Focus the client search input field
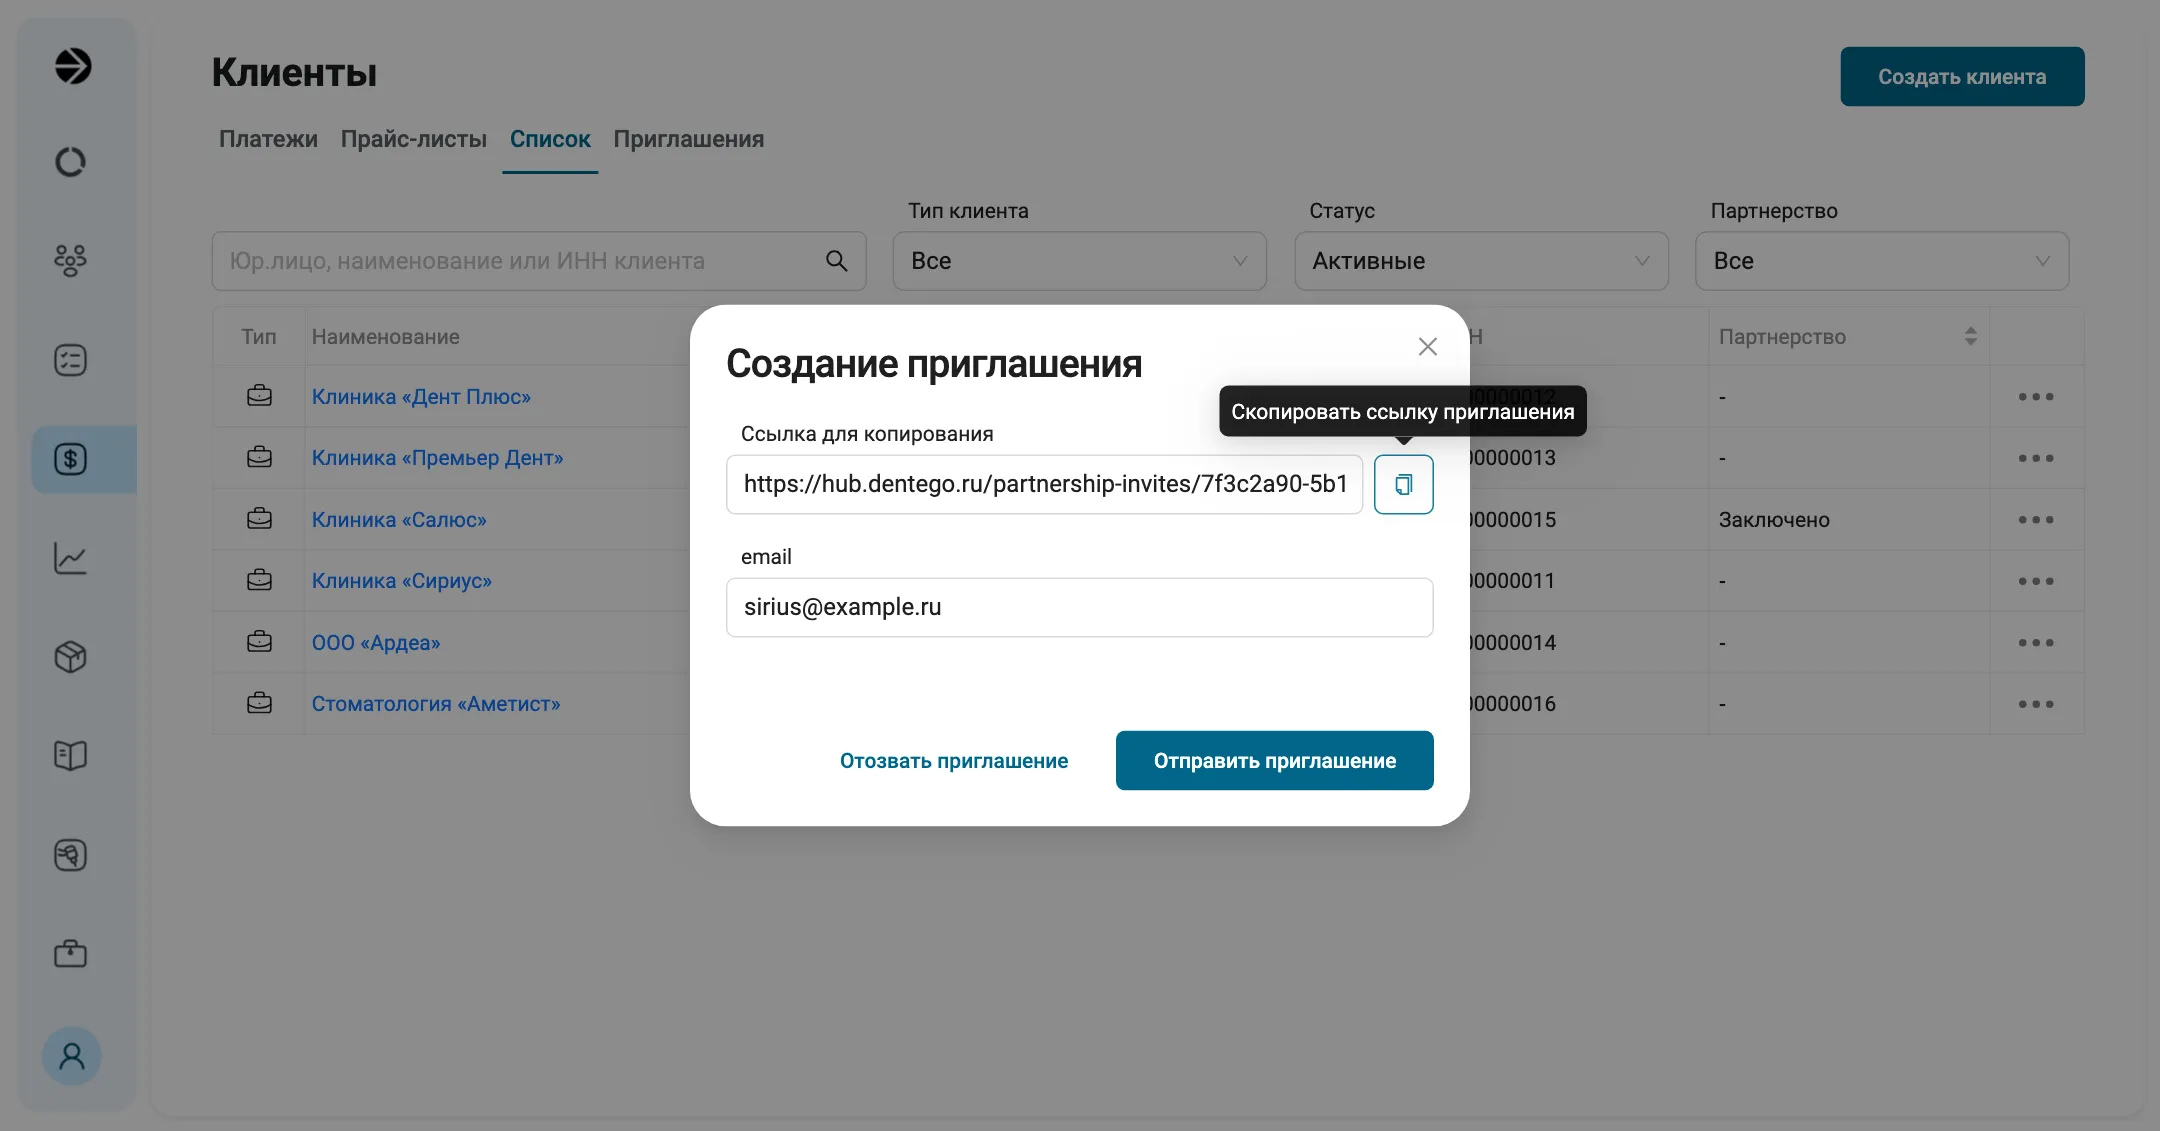This screenshot has width=2160, height=1131. coord(539,261)
